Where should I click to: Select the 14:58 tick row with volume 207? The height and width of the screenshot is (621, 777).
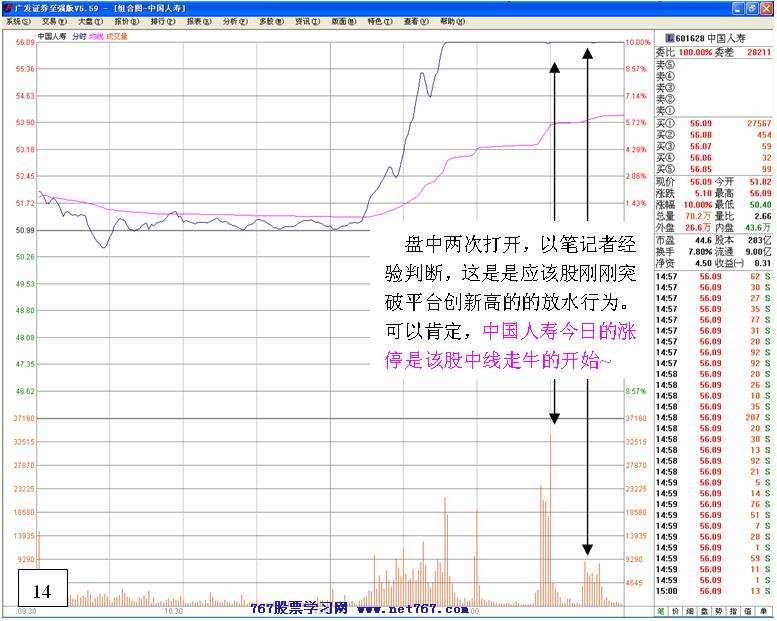point(714,418)
